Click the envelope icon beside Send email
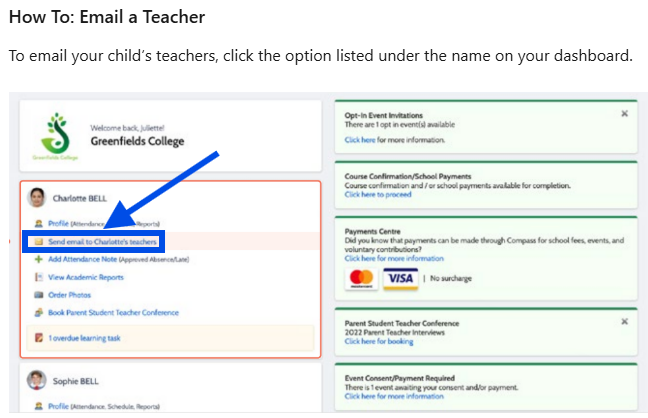This screenshot has width=648, height=418. (x=39, y=241)
